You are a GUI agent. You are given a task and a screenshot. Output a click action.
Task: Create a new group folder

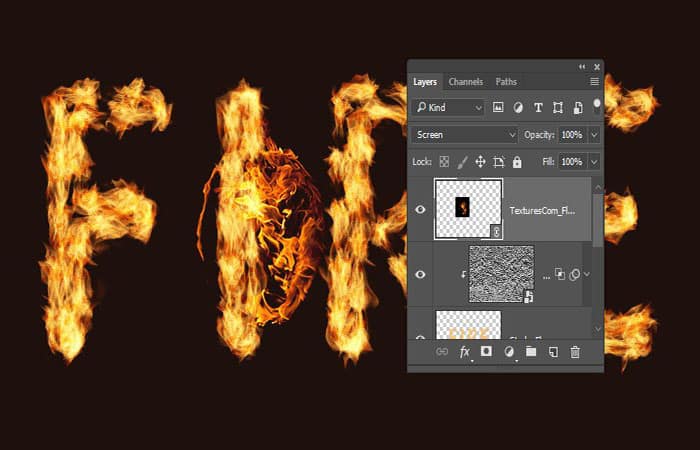click(531, 352)
